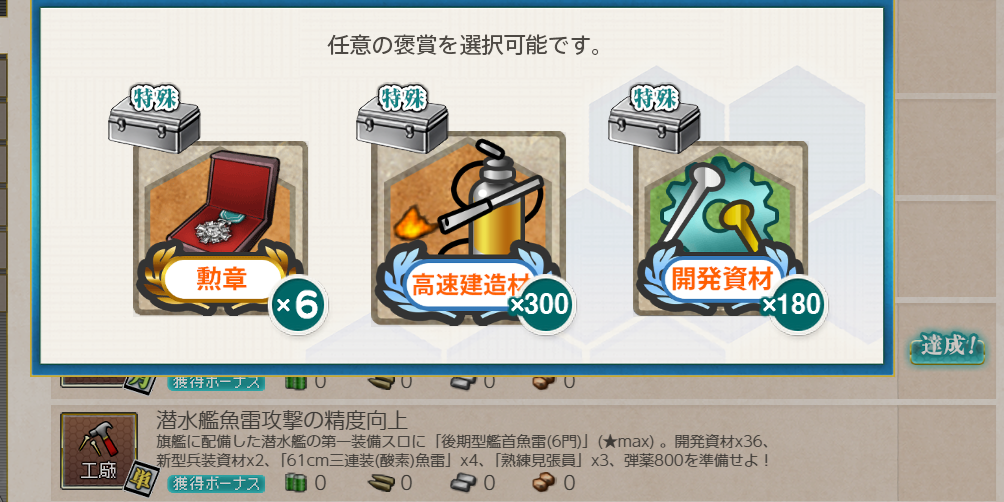Image resolution: width=1004 pixels, height=502 pixels.
Task: Click the 特殊 chest above 開発資材
Action: point(654,119)
